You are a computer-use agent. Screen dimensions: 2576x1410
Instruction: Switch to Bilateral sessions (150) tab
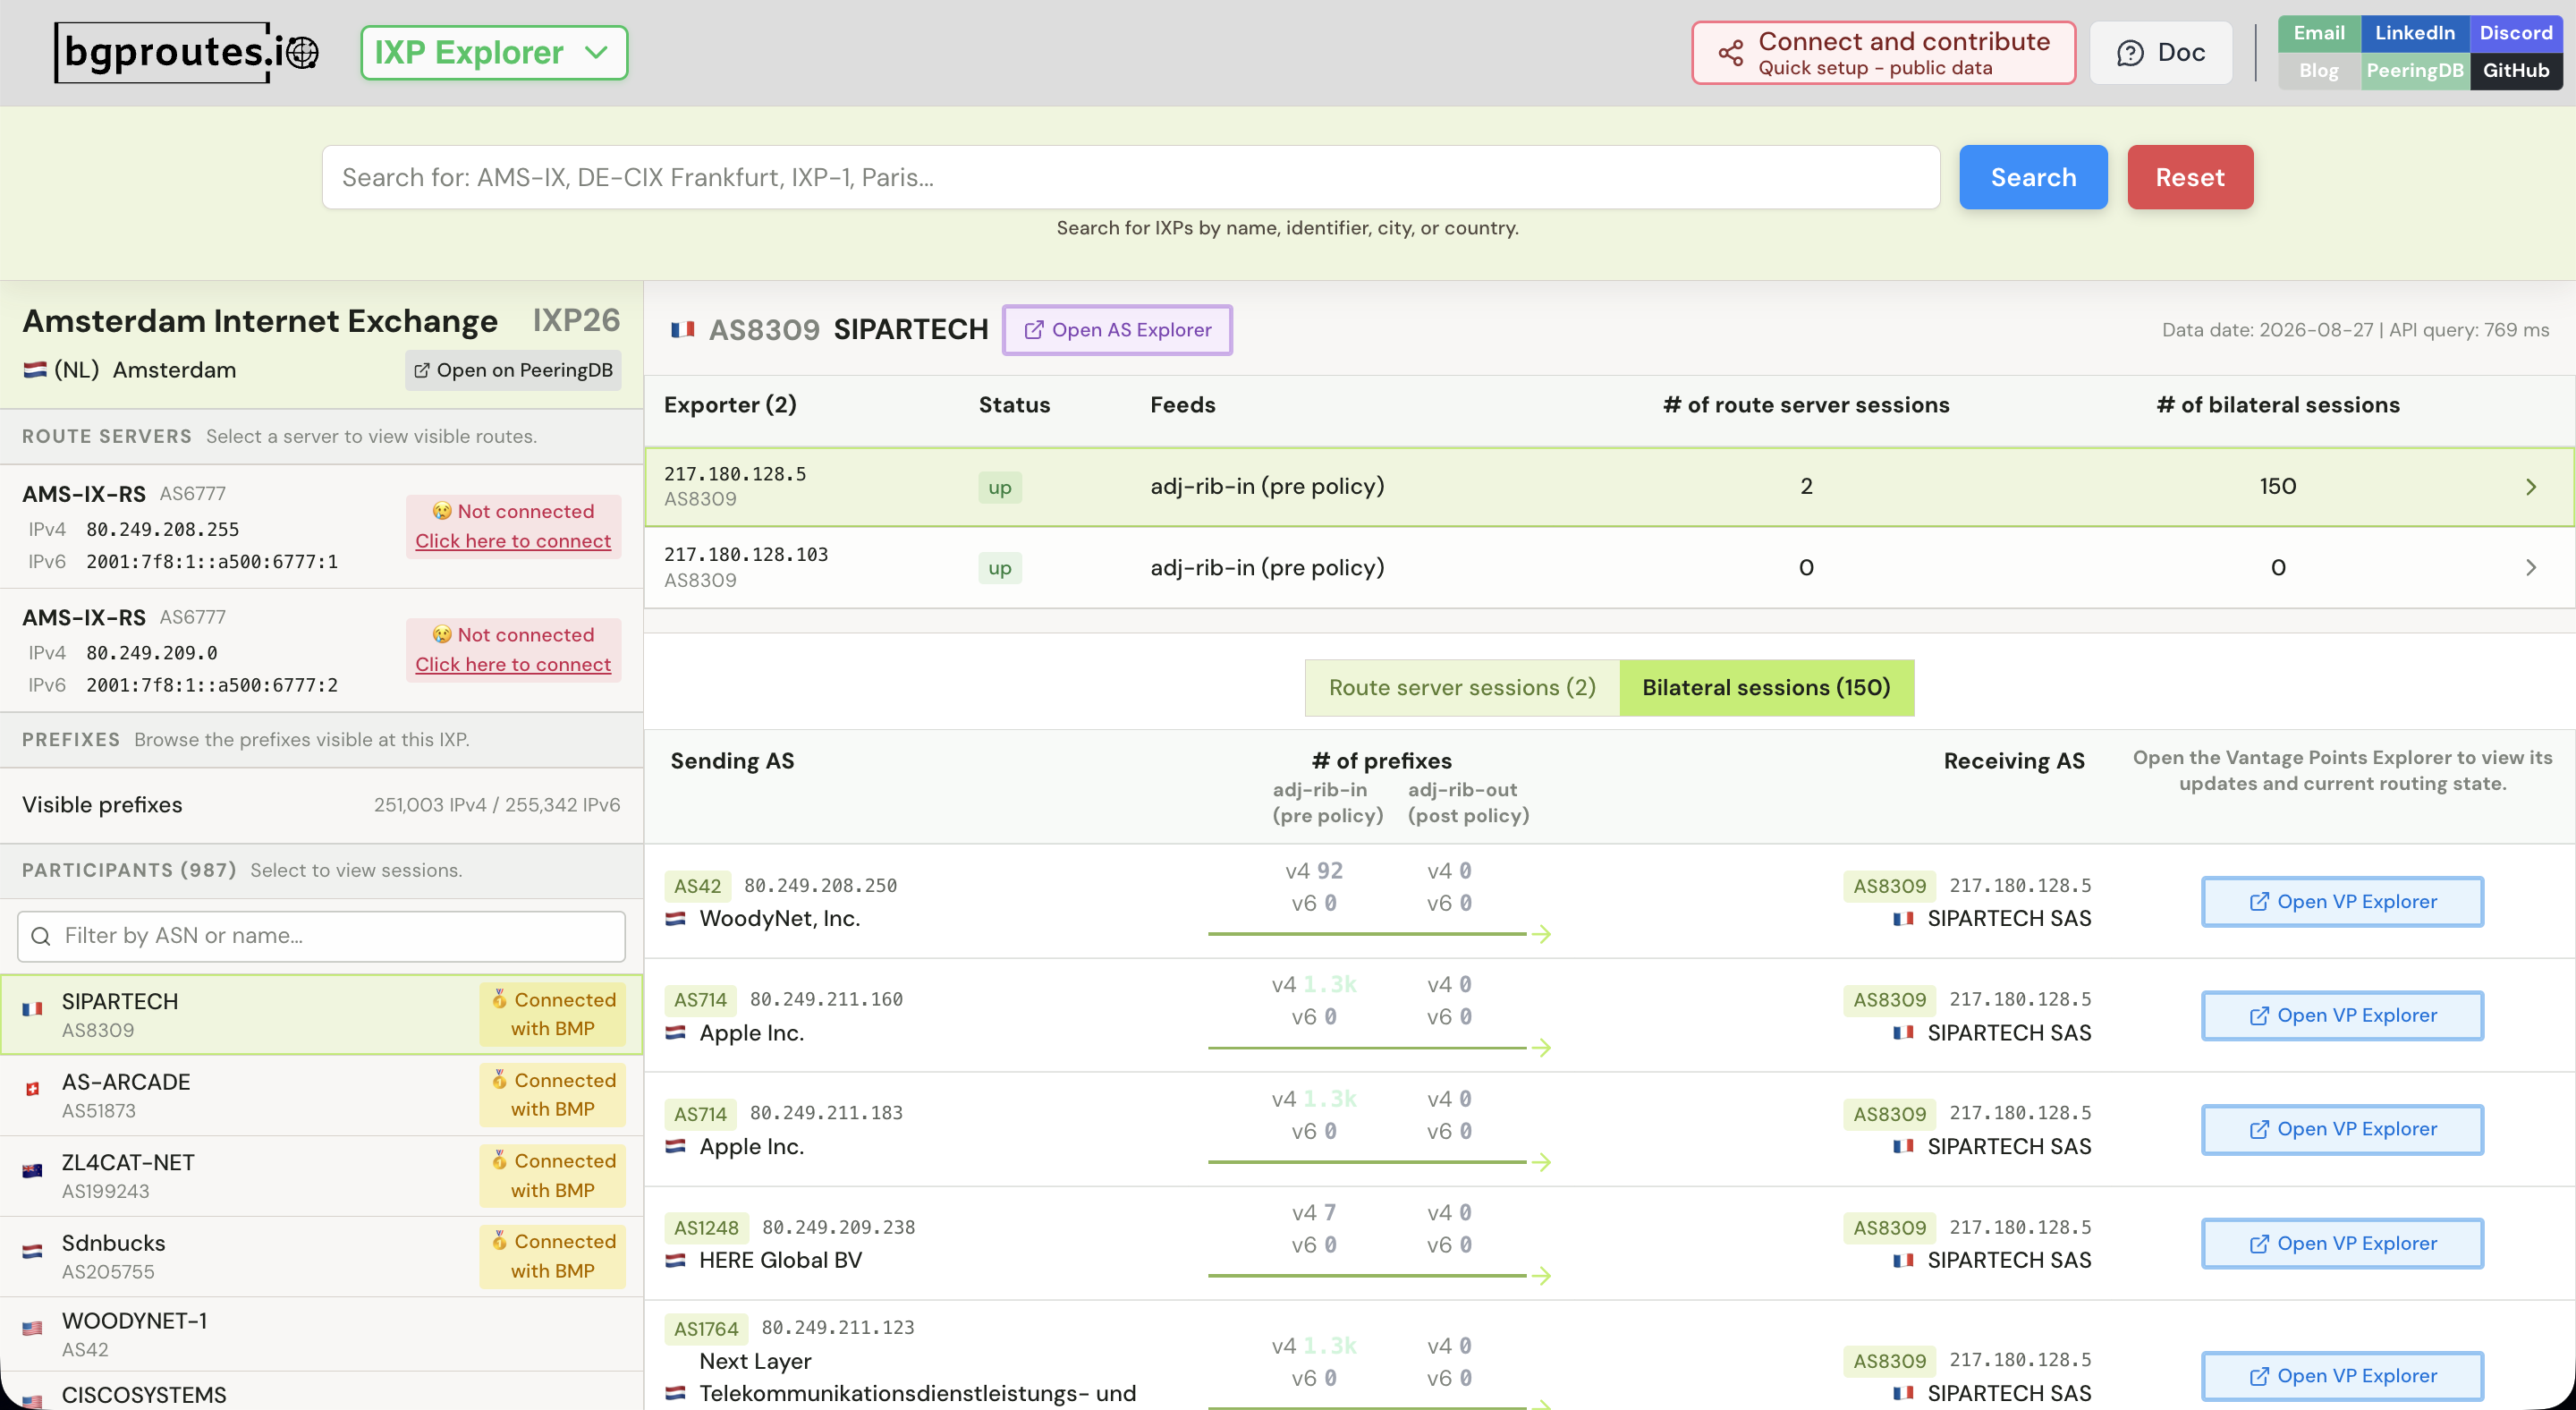point(1766,688)
